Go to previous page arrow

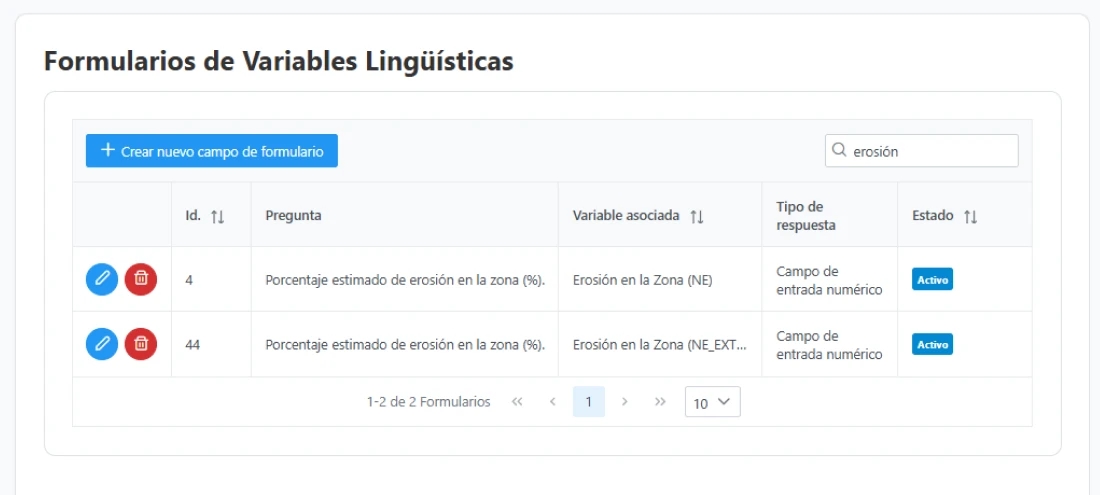click(x=553, y=402)
